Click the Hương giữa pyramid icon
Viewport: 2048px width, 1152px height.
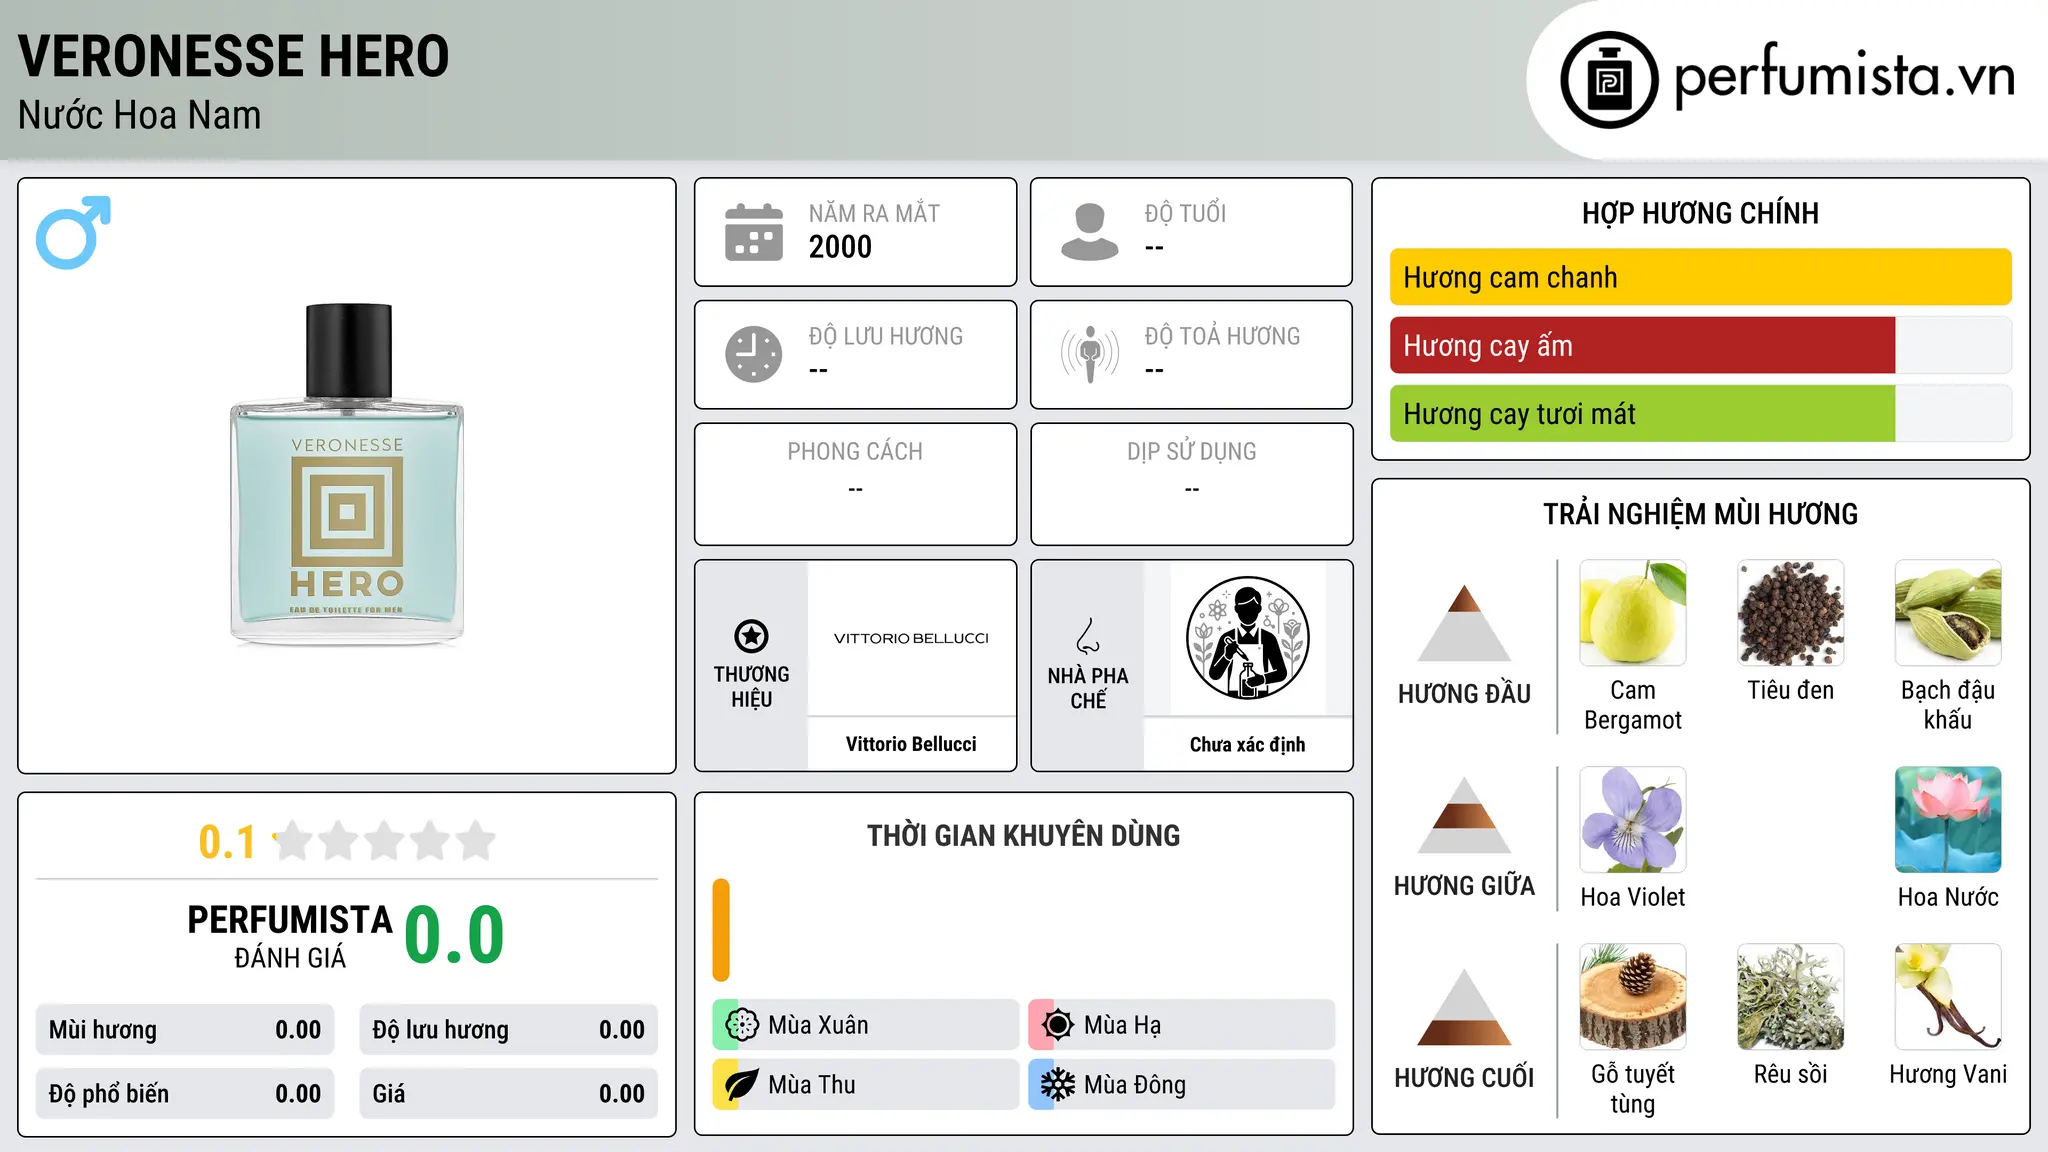[1464, 815]
